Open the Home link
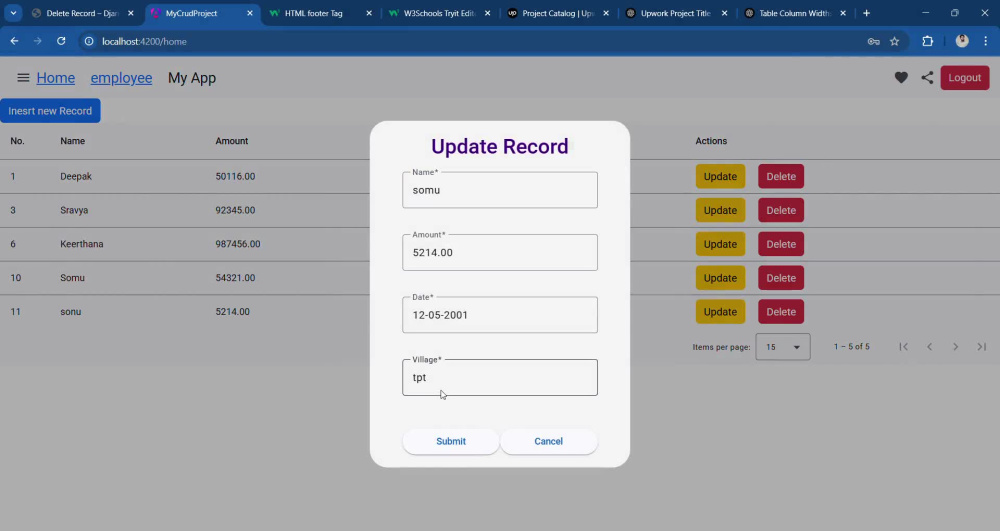The image size is (1000, 531). coord(55,78)
